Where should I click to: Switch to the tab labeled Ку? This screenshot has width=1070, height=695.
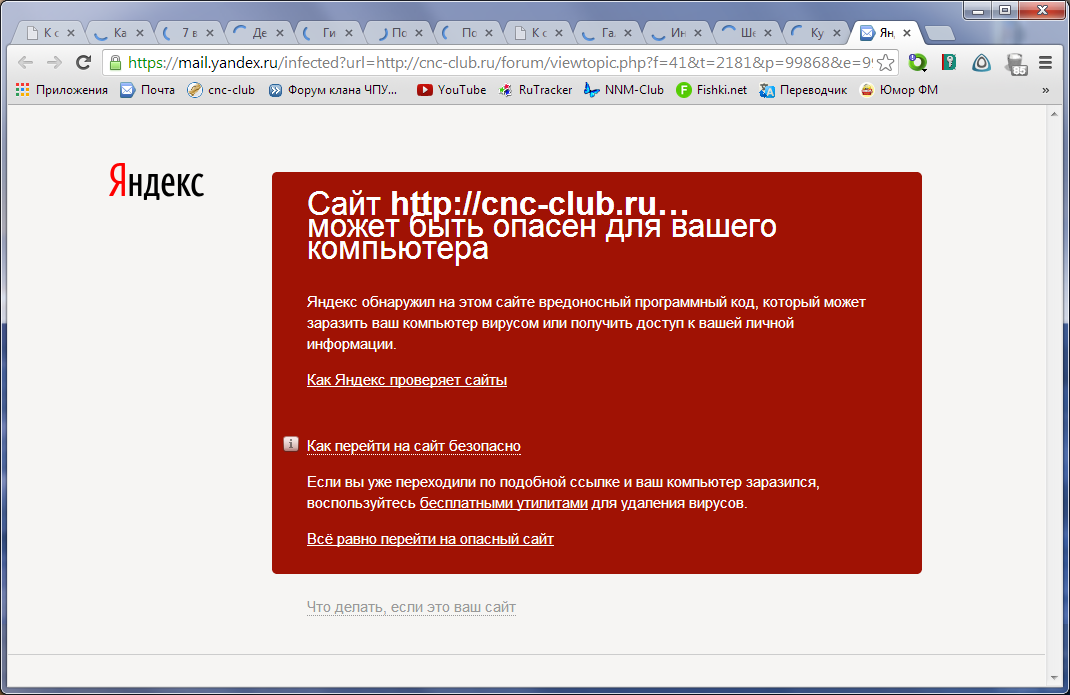coord(816,32)
